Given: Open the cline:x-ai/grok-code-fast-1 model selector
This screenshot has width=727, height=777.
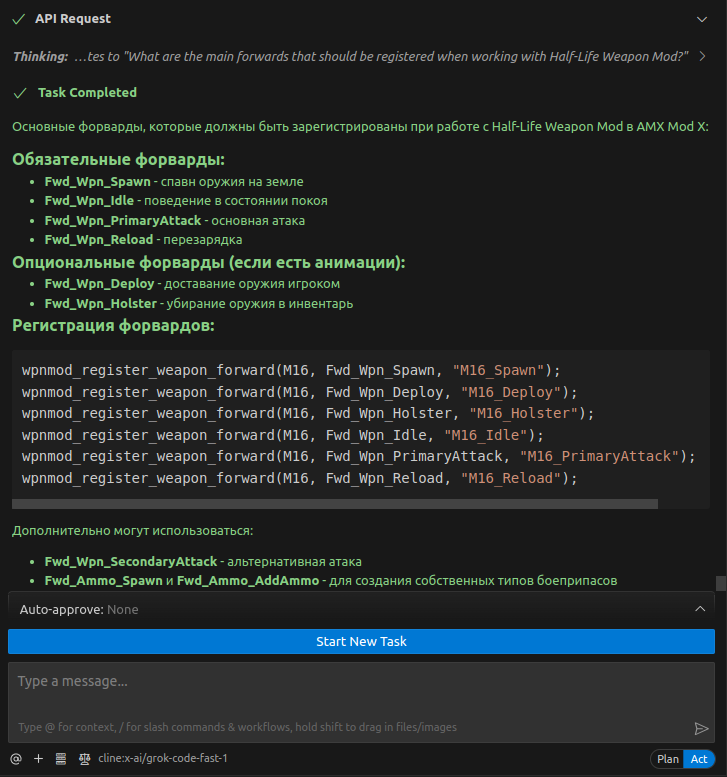Looking at the screenshot, I should [163, 758].
